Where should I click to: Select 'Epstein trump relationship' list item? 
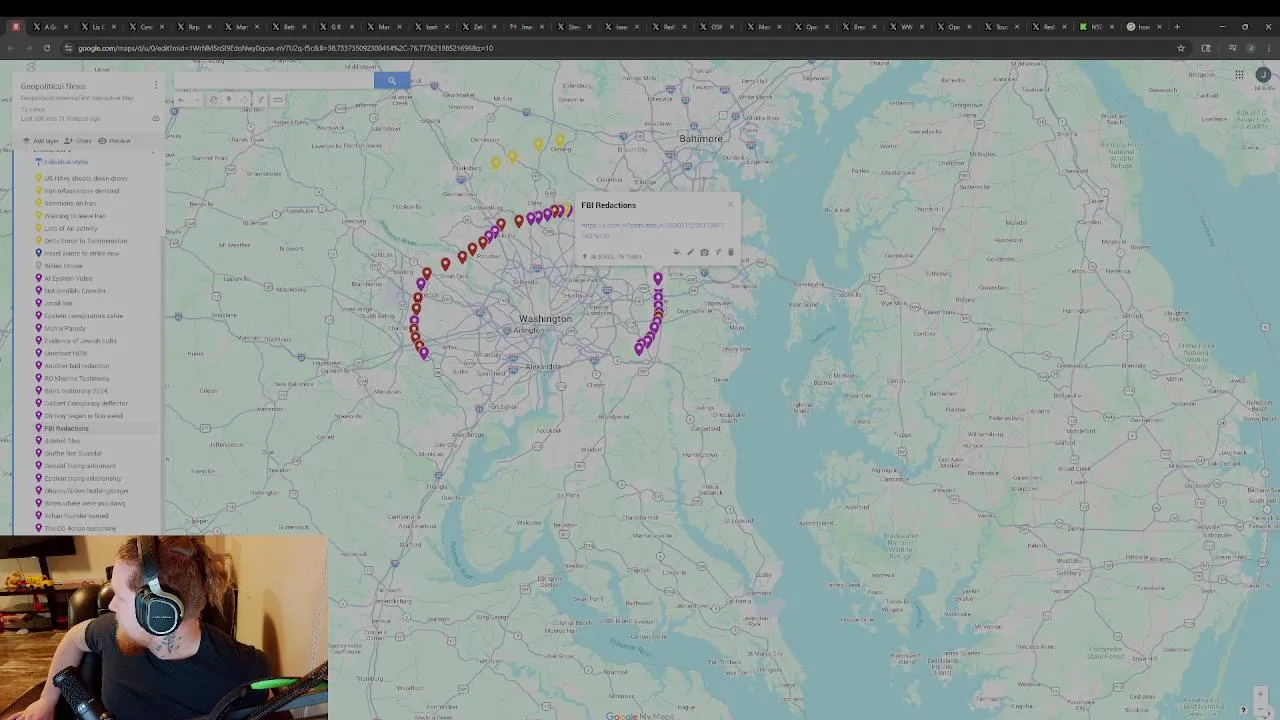pyautogui.click(x=82, y=478)
